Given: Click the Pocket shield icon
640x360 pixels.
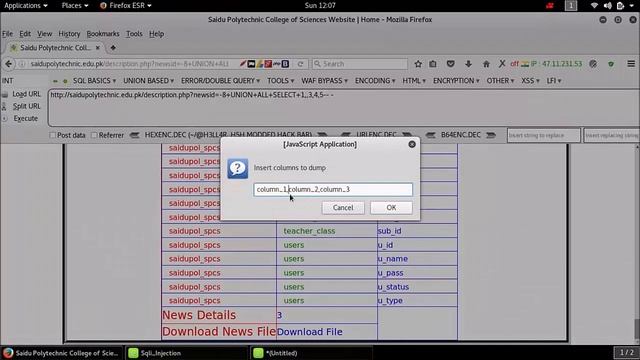Looking at the screenshot, I should click(451, 64).
